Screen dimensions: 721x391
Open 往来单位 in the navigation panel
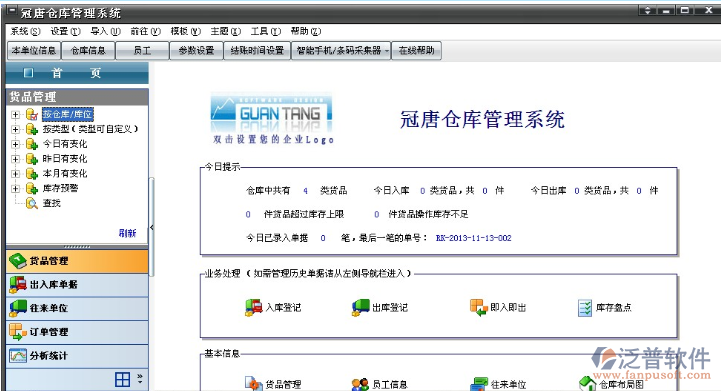pos(77,308)
